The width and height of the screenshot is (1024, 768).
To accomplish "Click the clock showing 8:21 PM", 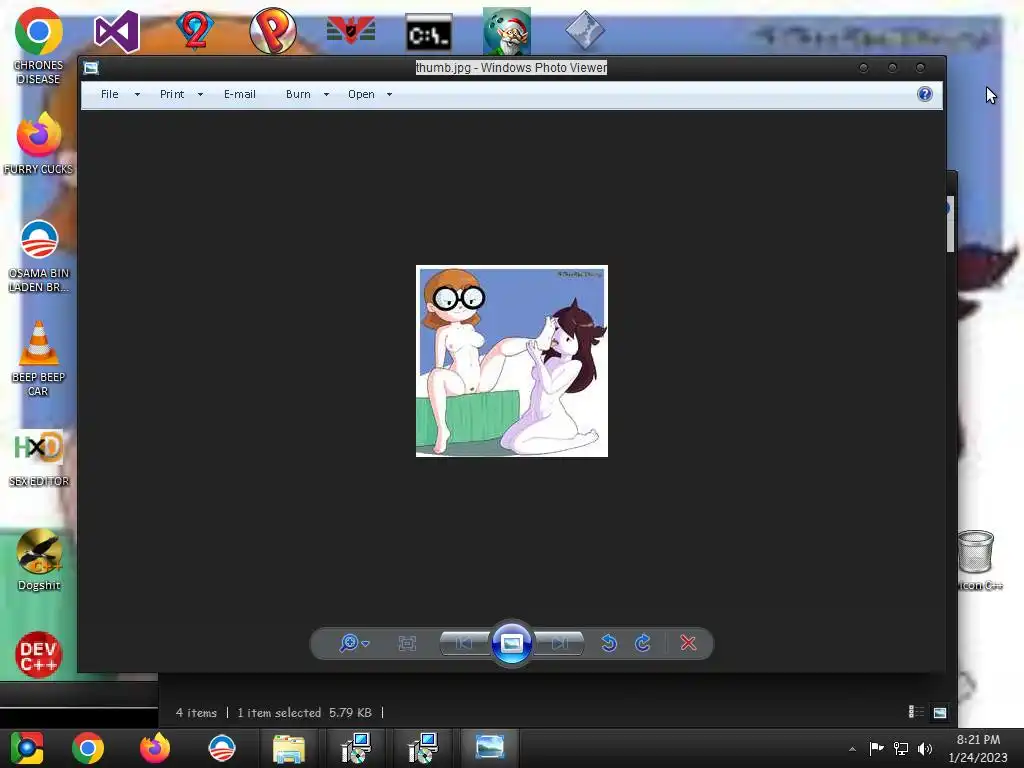I will pyautogui.click(x=978, y=748).
